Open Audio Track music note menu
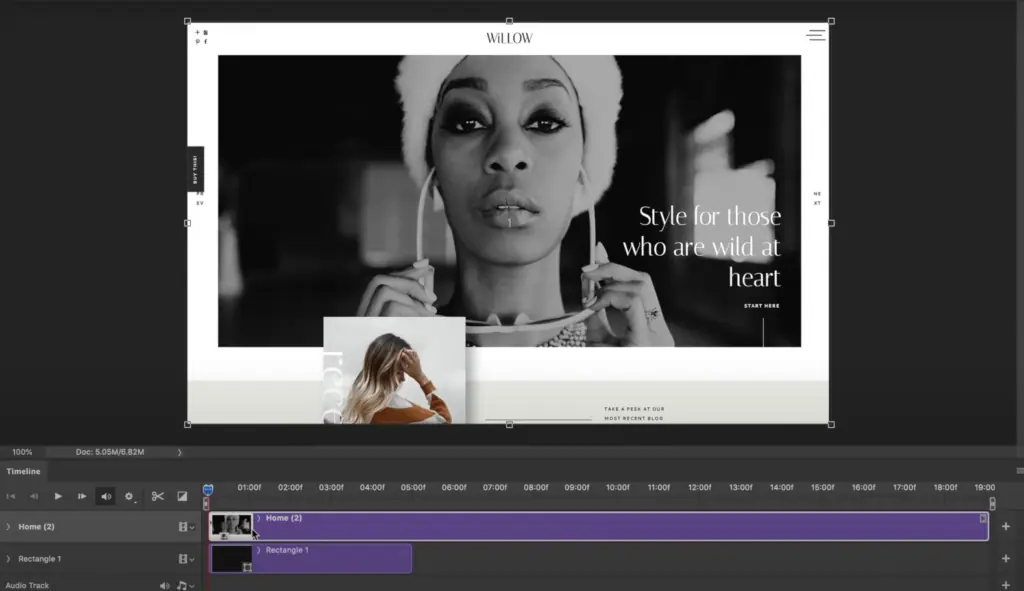This screenshot has width=1024, height=591. pyautogui.click(x=185, y=585)
